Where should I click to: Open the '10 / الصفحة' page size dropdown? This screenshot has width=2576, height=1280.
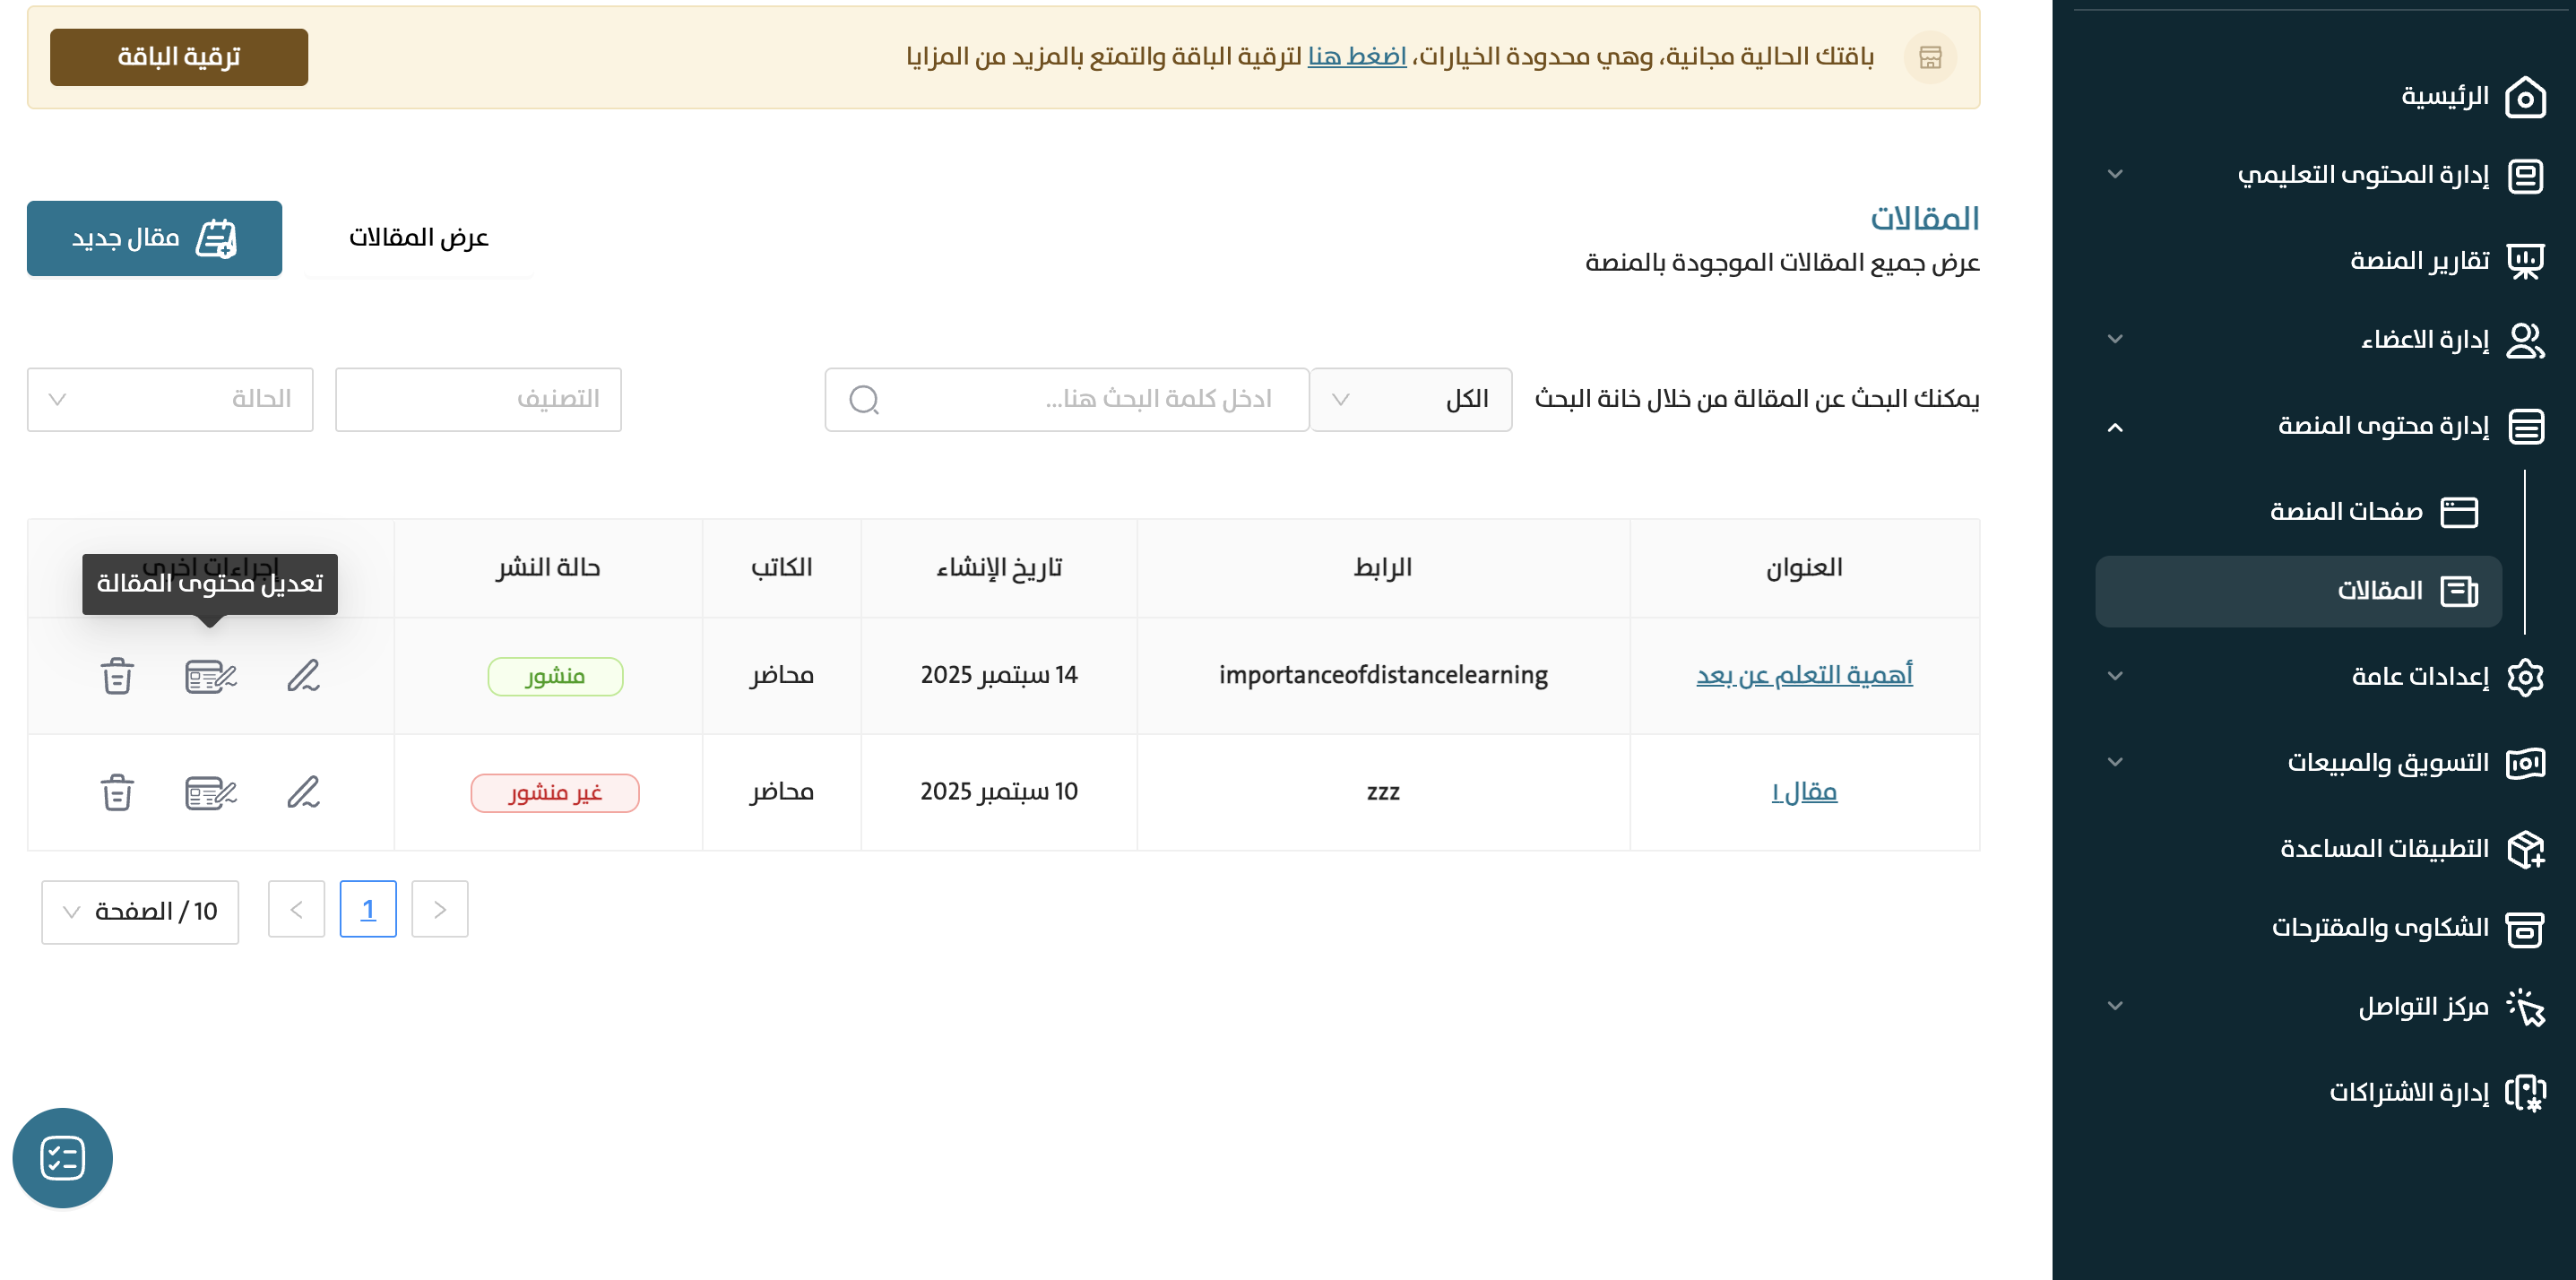click(140, 911)
